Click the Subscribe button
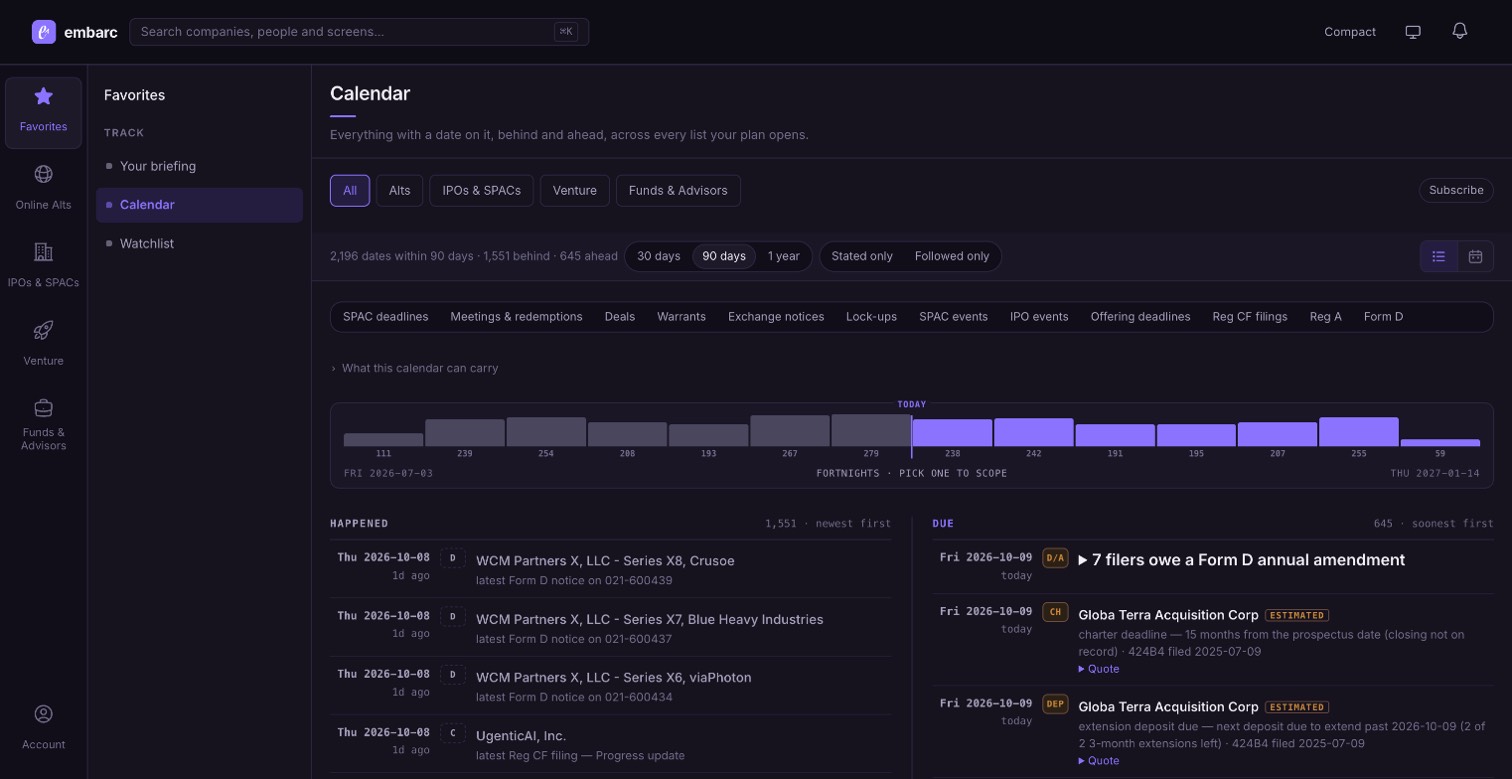Screen dimensions: 1512x779 tap(1456, 190)
